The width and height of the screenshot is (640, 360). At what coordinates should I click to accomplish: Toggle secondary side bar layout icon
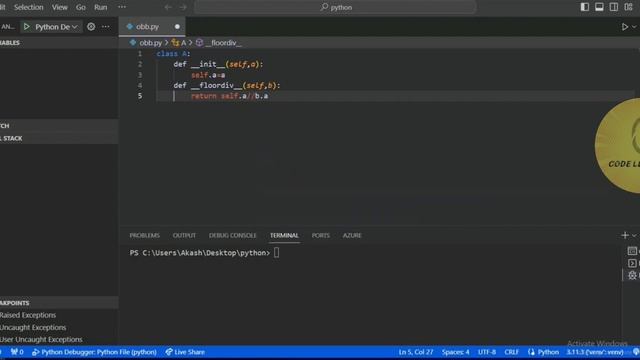(x=613, y=7)
